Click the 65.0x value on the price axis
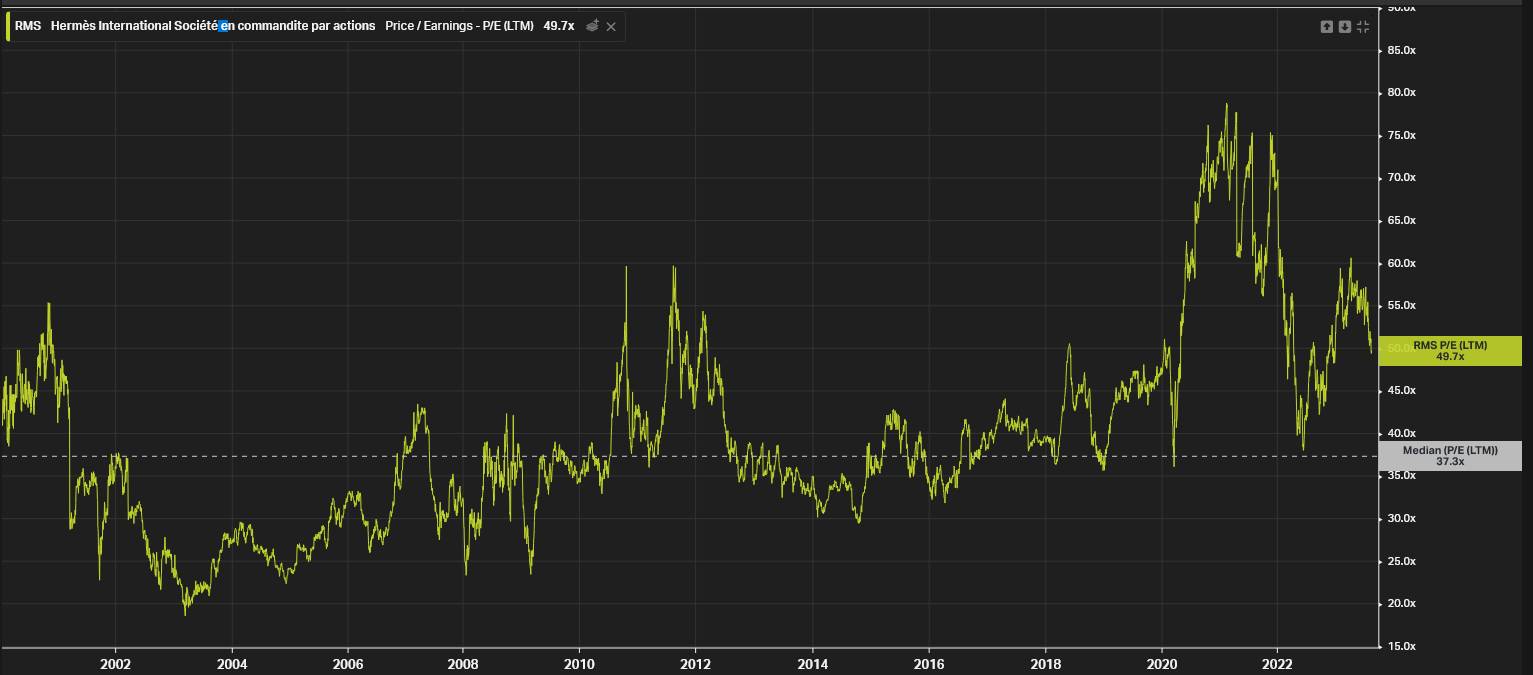The image size is (1533, 675). 1400,220
